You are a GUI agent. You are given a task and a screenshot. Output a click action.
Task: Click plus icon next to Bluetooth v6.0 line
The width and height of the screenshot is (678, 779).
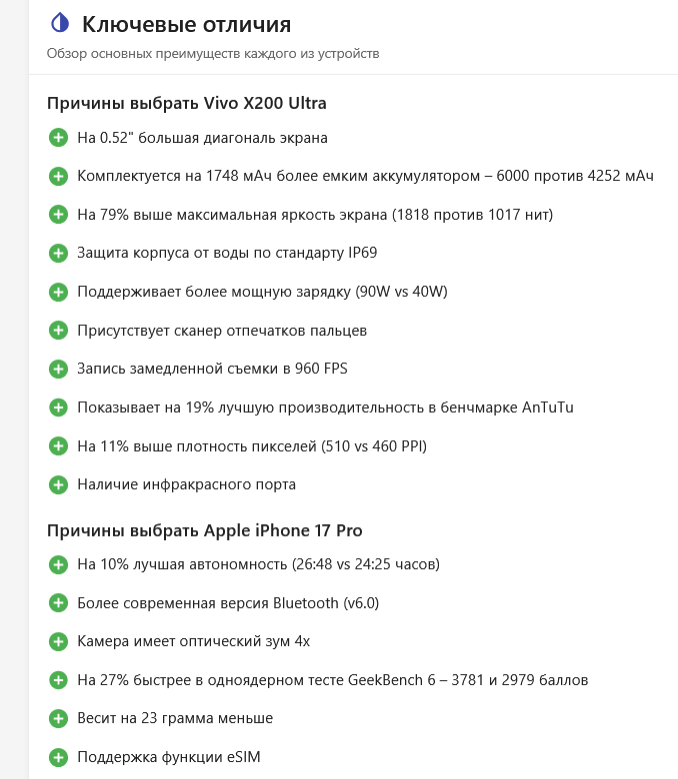tap(58, 603)
